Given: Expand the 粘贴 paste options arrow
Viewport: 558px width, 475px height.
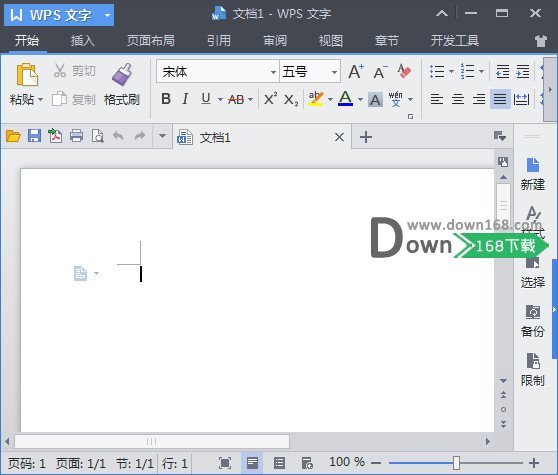Looking at the screenshot, I should [41, 100].
